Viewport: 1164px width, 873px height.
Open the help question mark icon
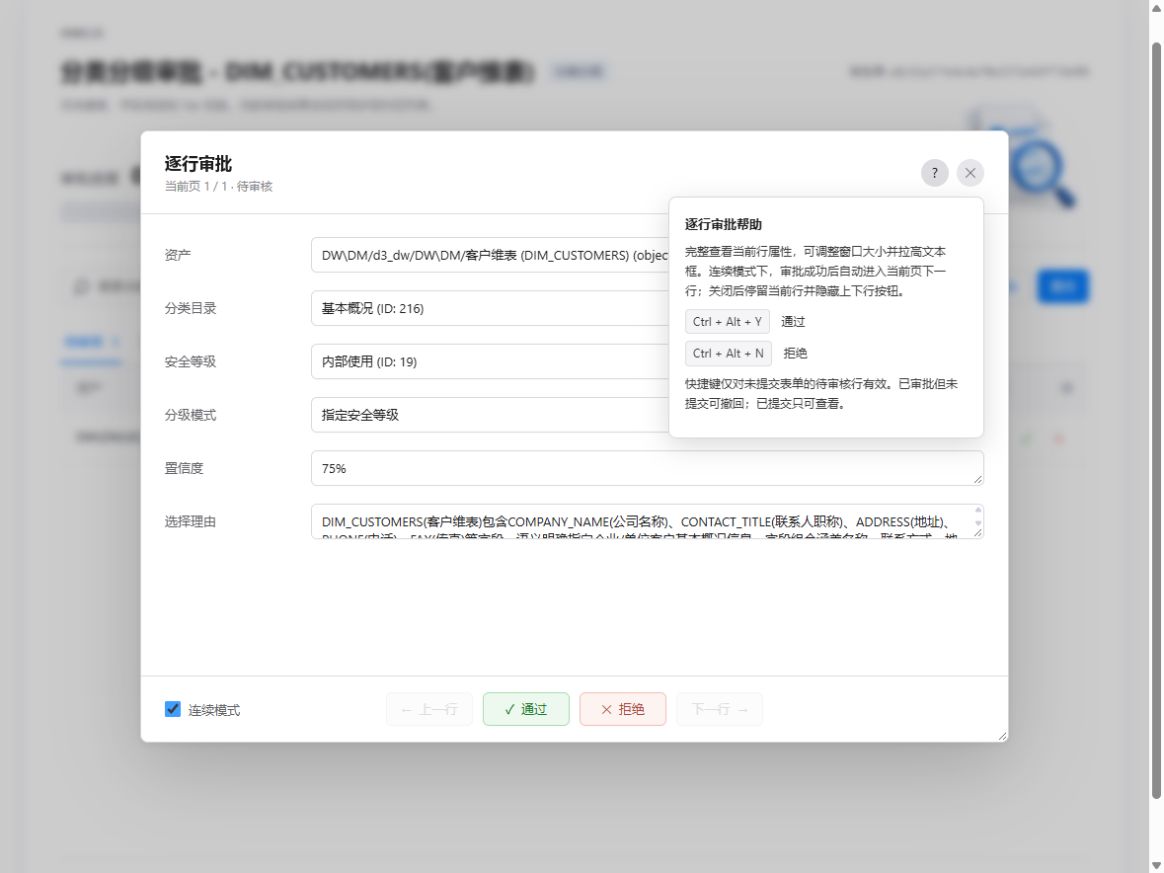[x=935, y=173]
